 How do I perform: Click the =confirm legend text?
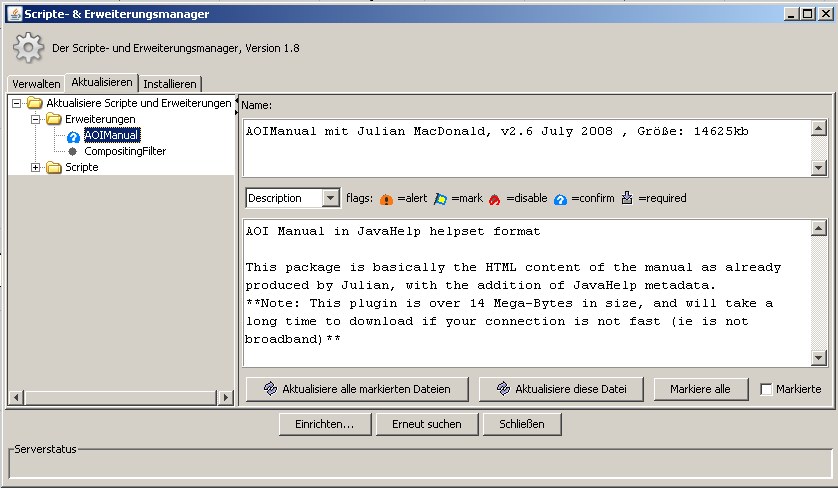tap(593, 198)
